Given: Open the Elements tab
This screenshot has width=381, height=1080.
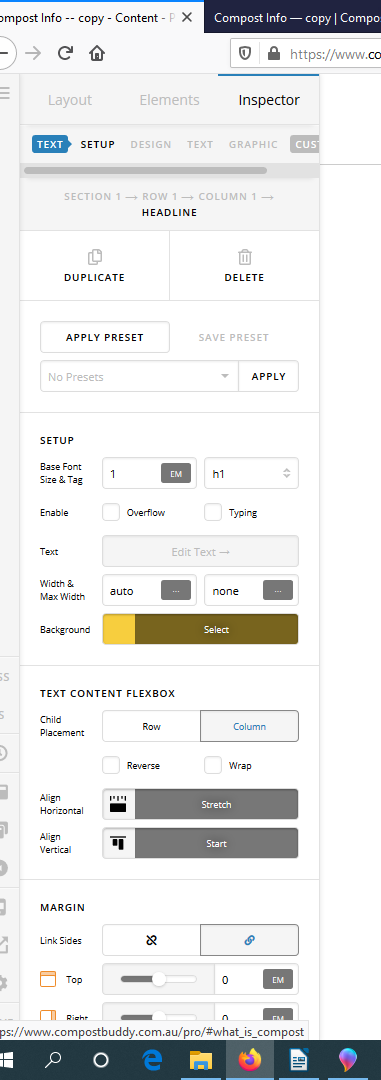Looking at the screenshot, I should [x=169, y=100].
